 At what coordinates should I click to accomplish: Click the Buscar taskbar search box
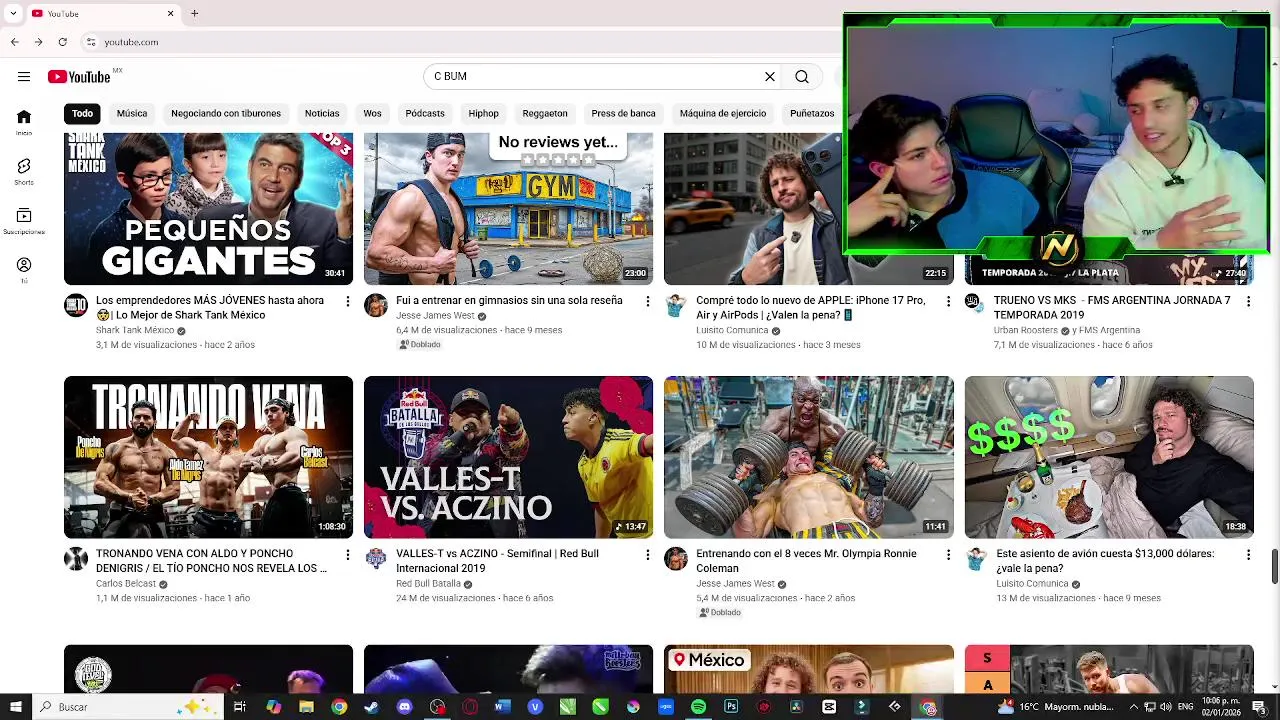(x=128, y=707)
